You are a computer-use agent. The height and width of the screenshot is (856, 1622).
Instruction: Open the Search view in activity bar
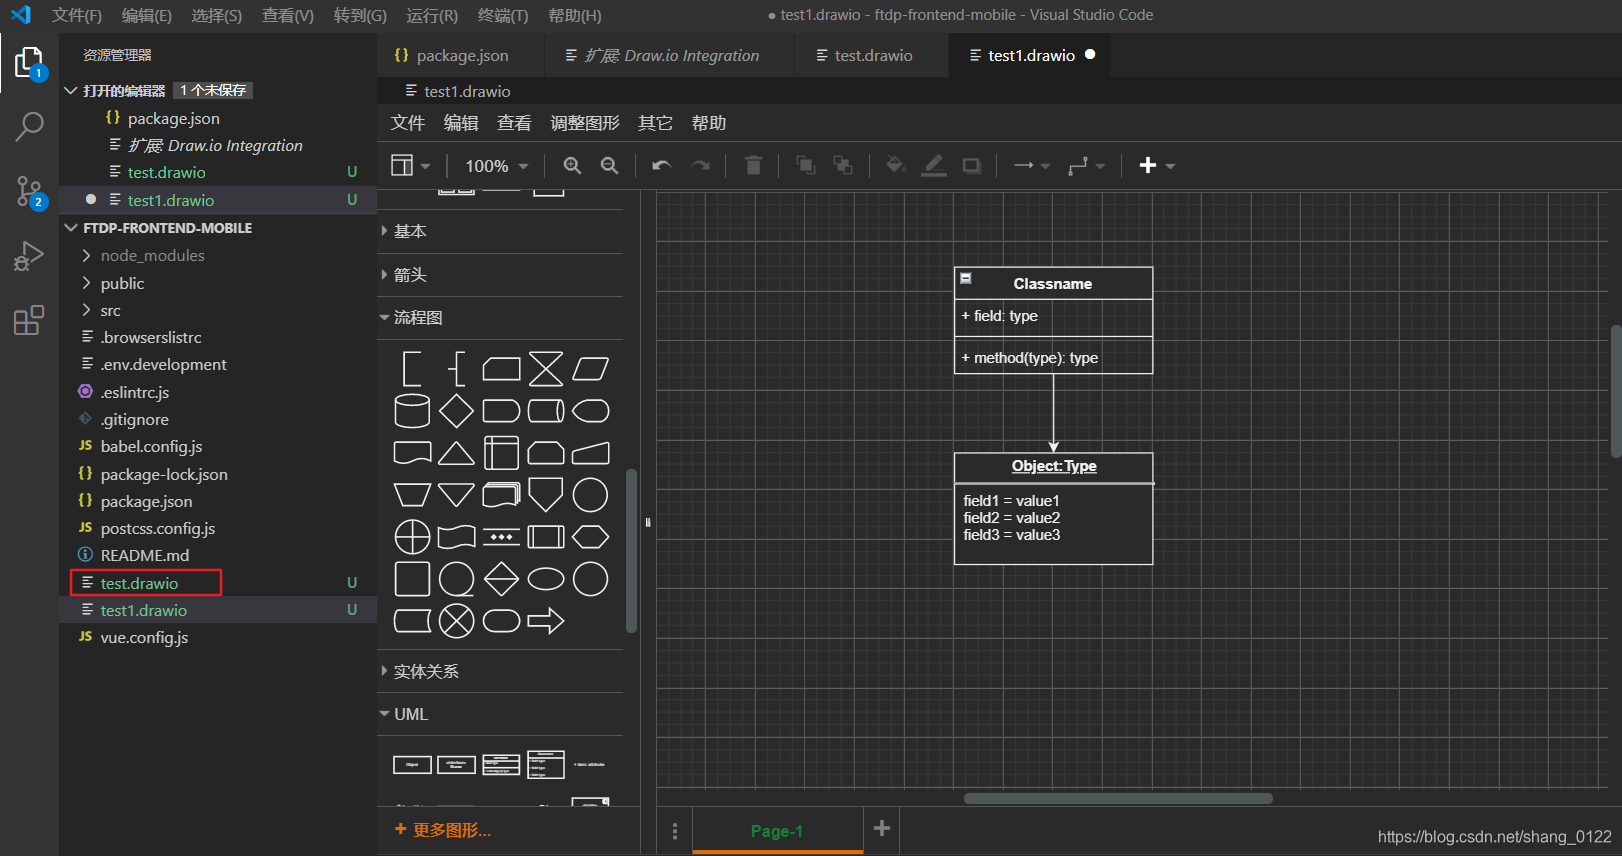click(29, 126)
